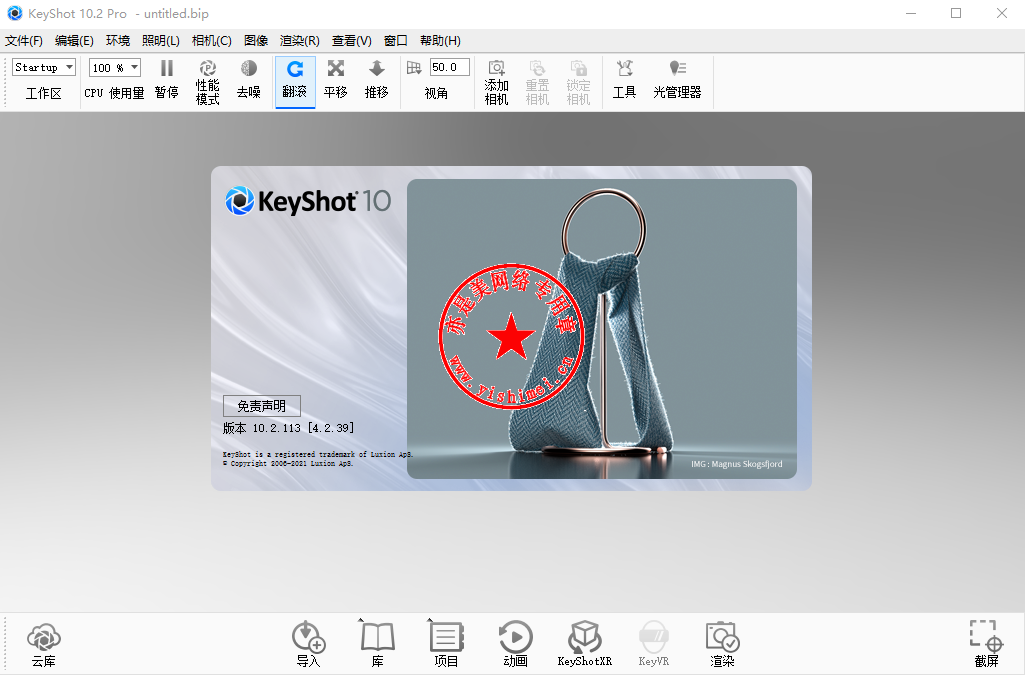Open the Environment (环境) menu
The height and width of the screenshot is (675, 1025).
pyautogui.click(x=118, y=41)
